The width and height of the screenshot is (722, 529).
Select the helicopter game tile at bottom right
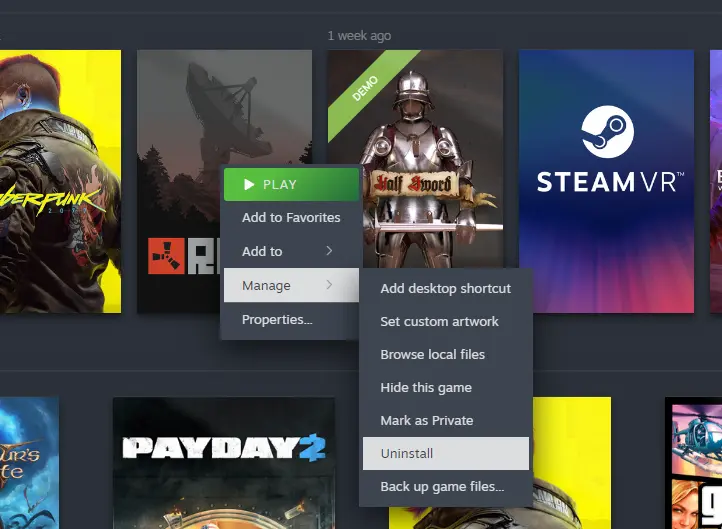[693, 460]
